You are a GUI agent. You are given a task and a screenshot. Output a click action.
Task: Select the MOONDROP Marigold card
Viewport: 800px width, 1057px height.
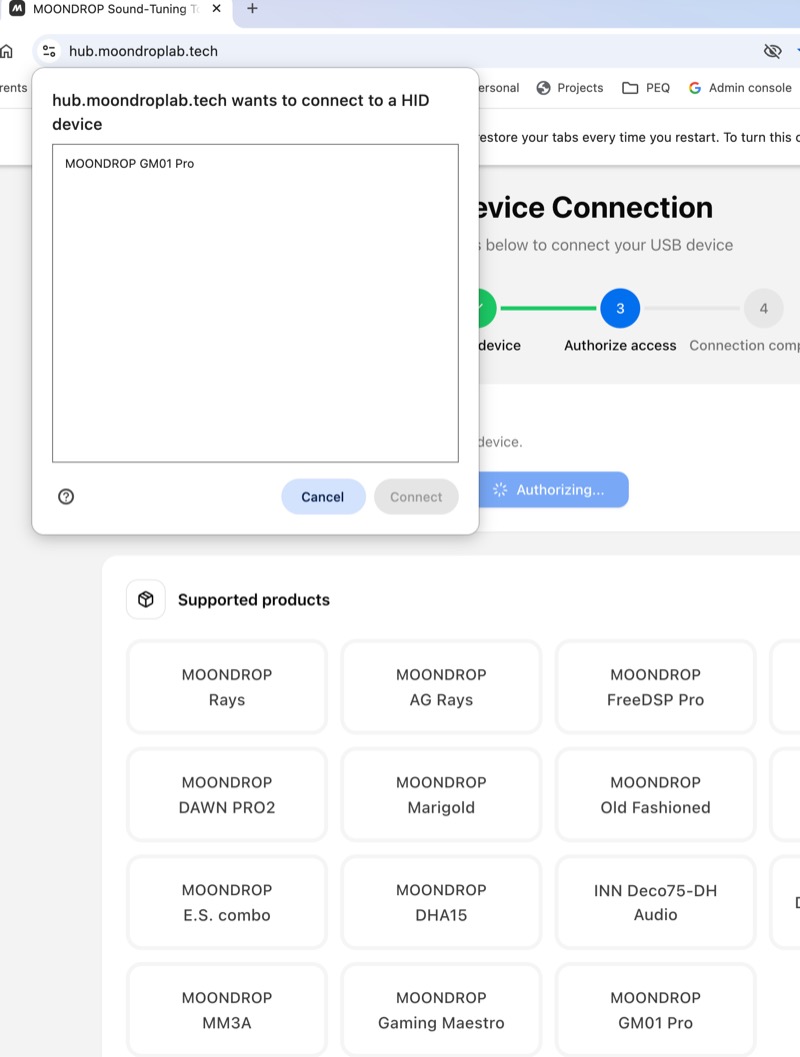point(441,795)
